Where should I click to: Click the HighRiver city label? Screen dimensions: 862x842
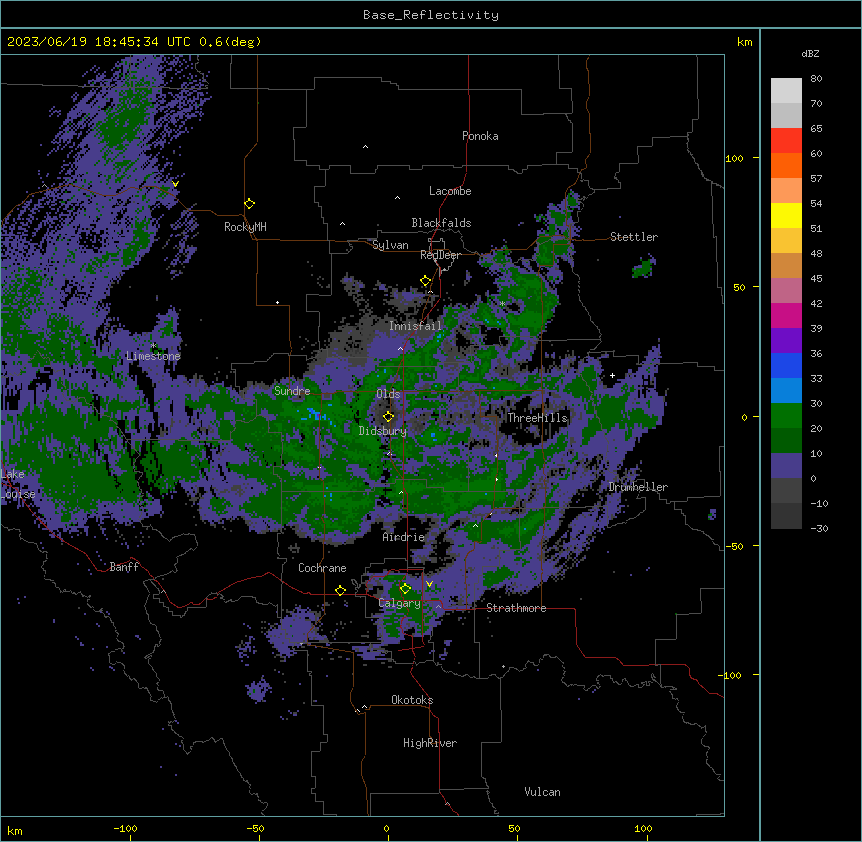430,743
